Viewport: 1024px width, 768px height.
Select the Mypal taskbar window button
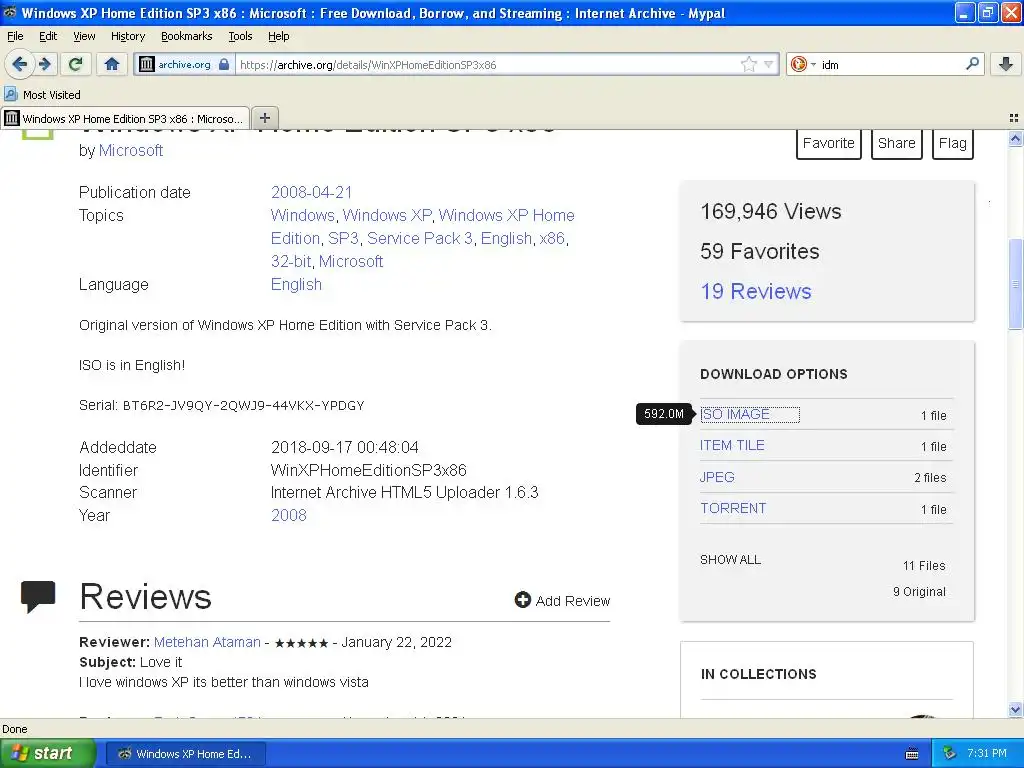pyautogui.click(x=185, y=754)
